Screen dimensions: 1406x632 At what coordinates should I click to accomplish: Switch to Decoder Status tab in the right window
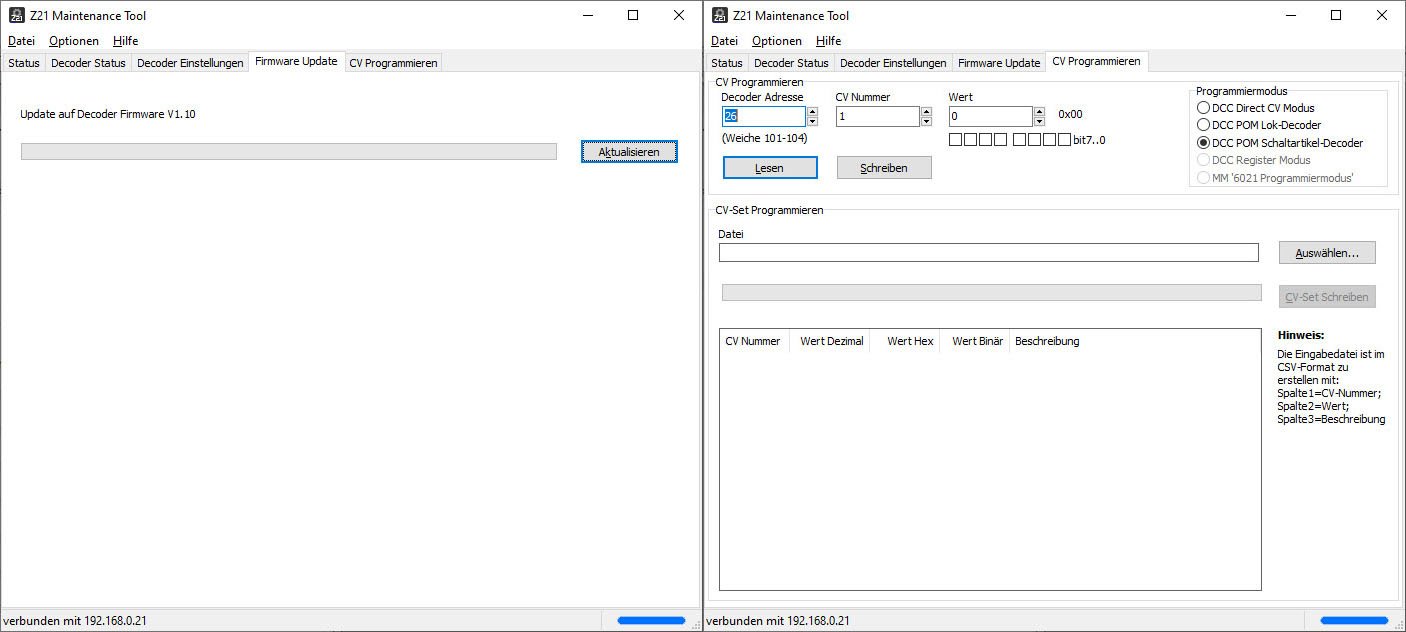tap(791, 63)
